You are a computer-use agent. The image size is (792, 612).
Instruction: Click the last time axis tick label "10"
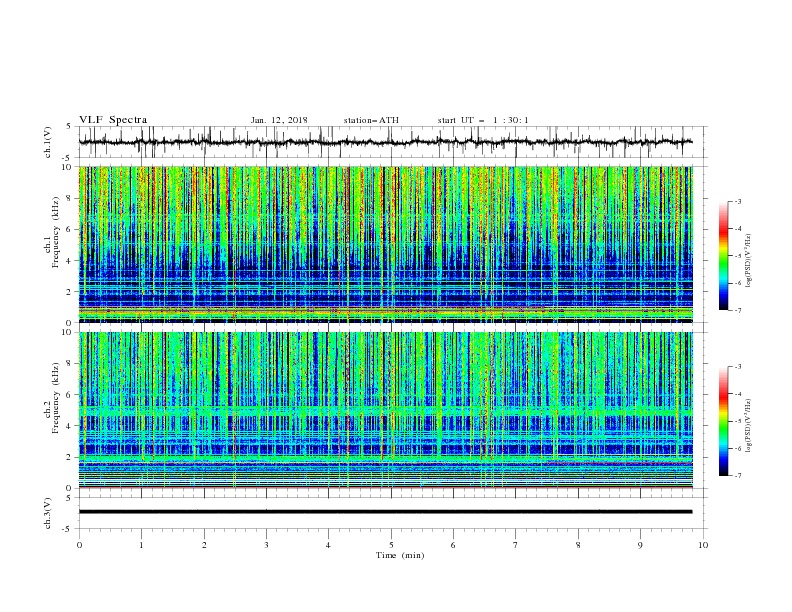(x=703, y=545)
